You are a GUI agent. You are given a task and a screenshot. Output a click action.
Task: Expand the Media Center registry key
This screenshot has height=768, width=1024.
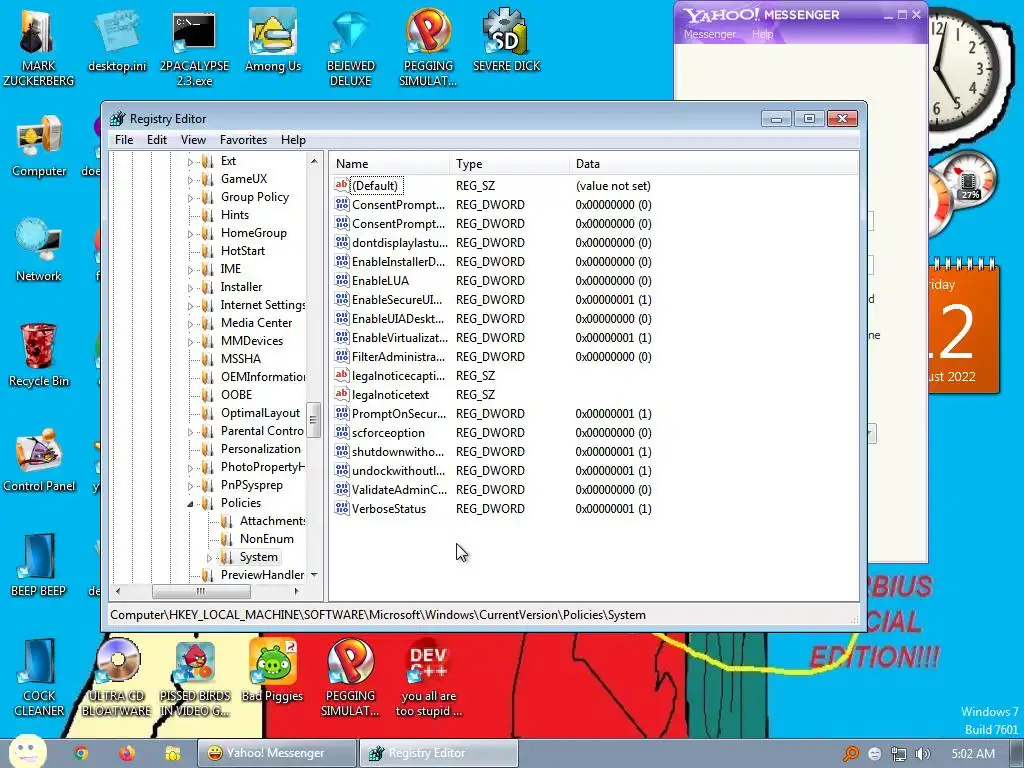pyautogui.click(x=190, y=323)
